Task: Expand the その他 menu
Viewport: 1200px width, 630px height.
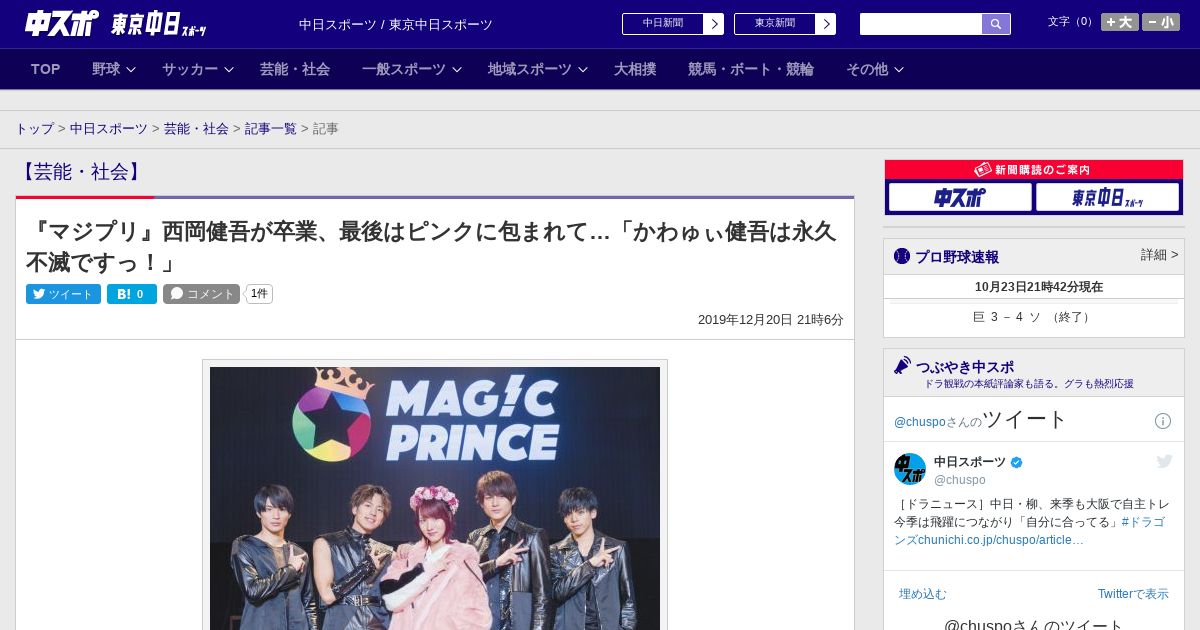Action: (875, 69)
